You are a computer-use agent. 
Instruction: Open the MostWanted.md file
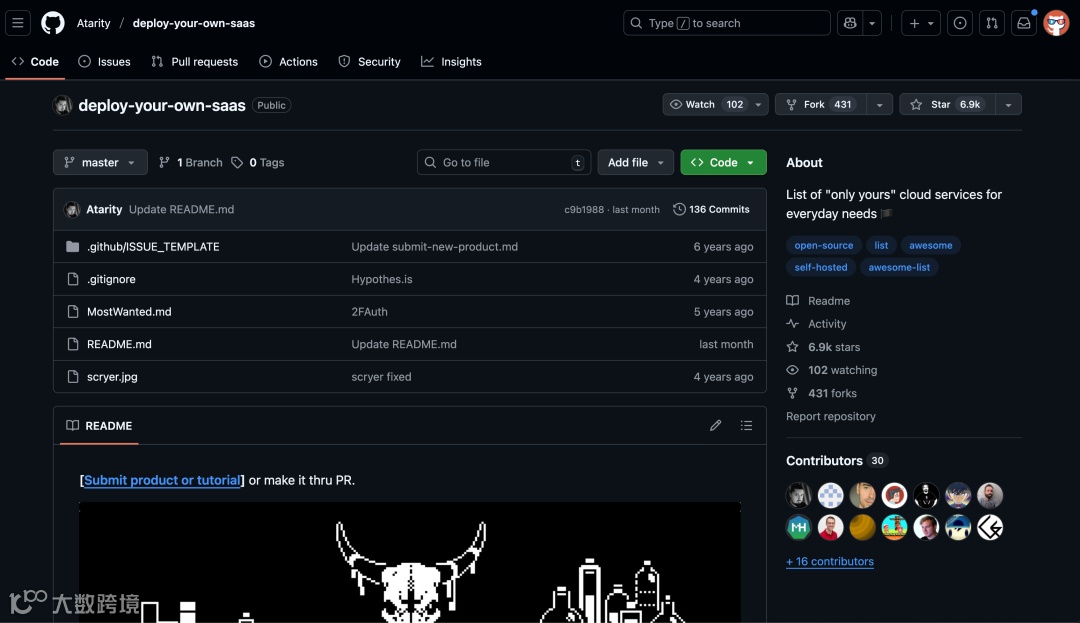[x=129, y=311]
